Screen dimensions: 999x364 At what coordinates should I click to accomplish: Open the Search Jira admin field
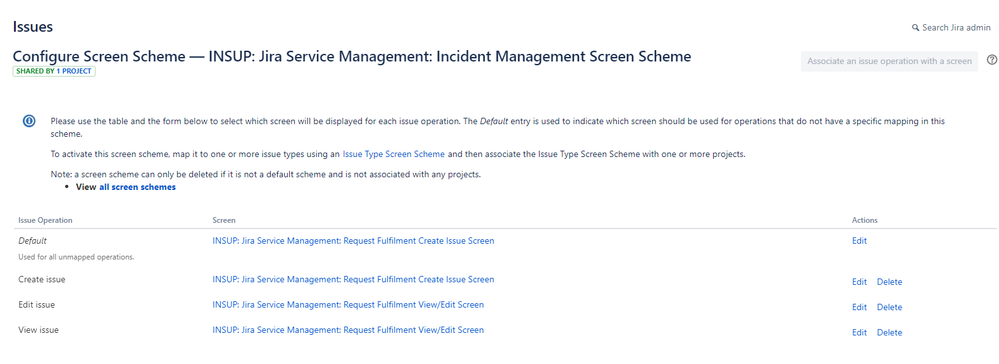(x=951, y=28)
